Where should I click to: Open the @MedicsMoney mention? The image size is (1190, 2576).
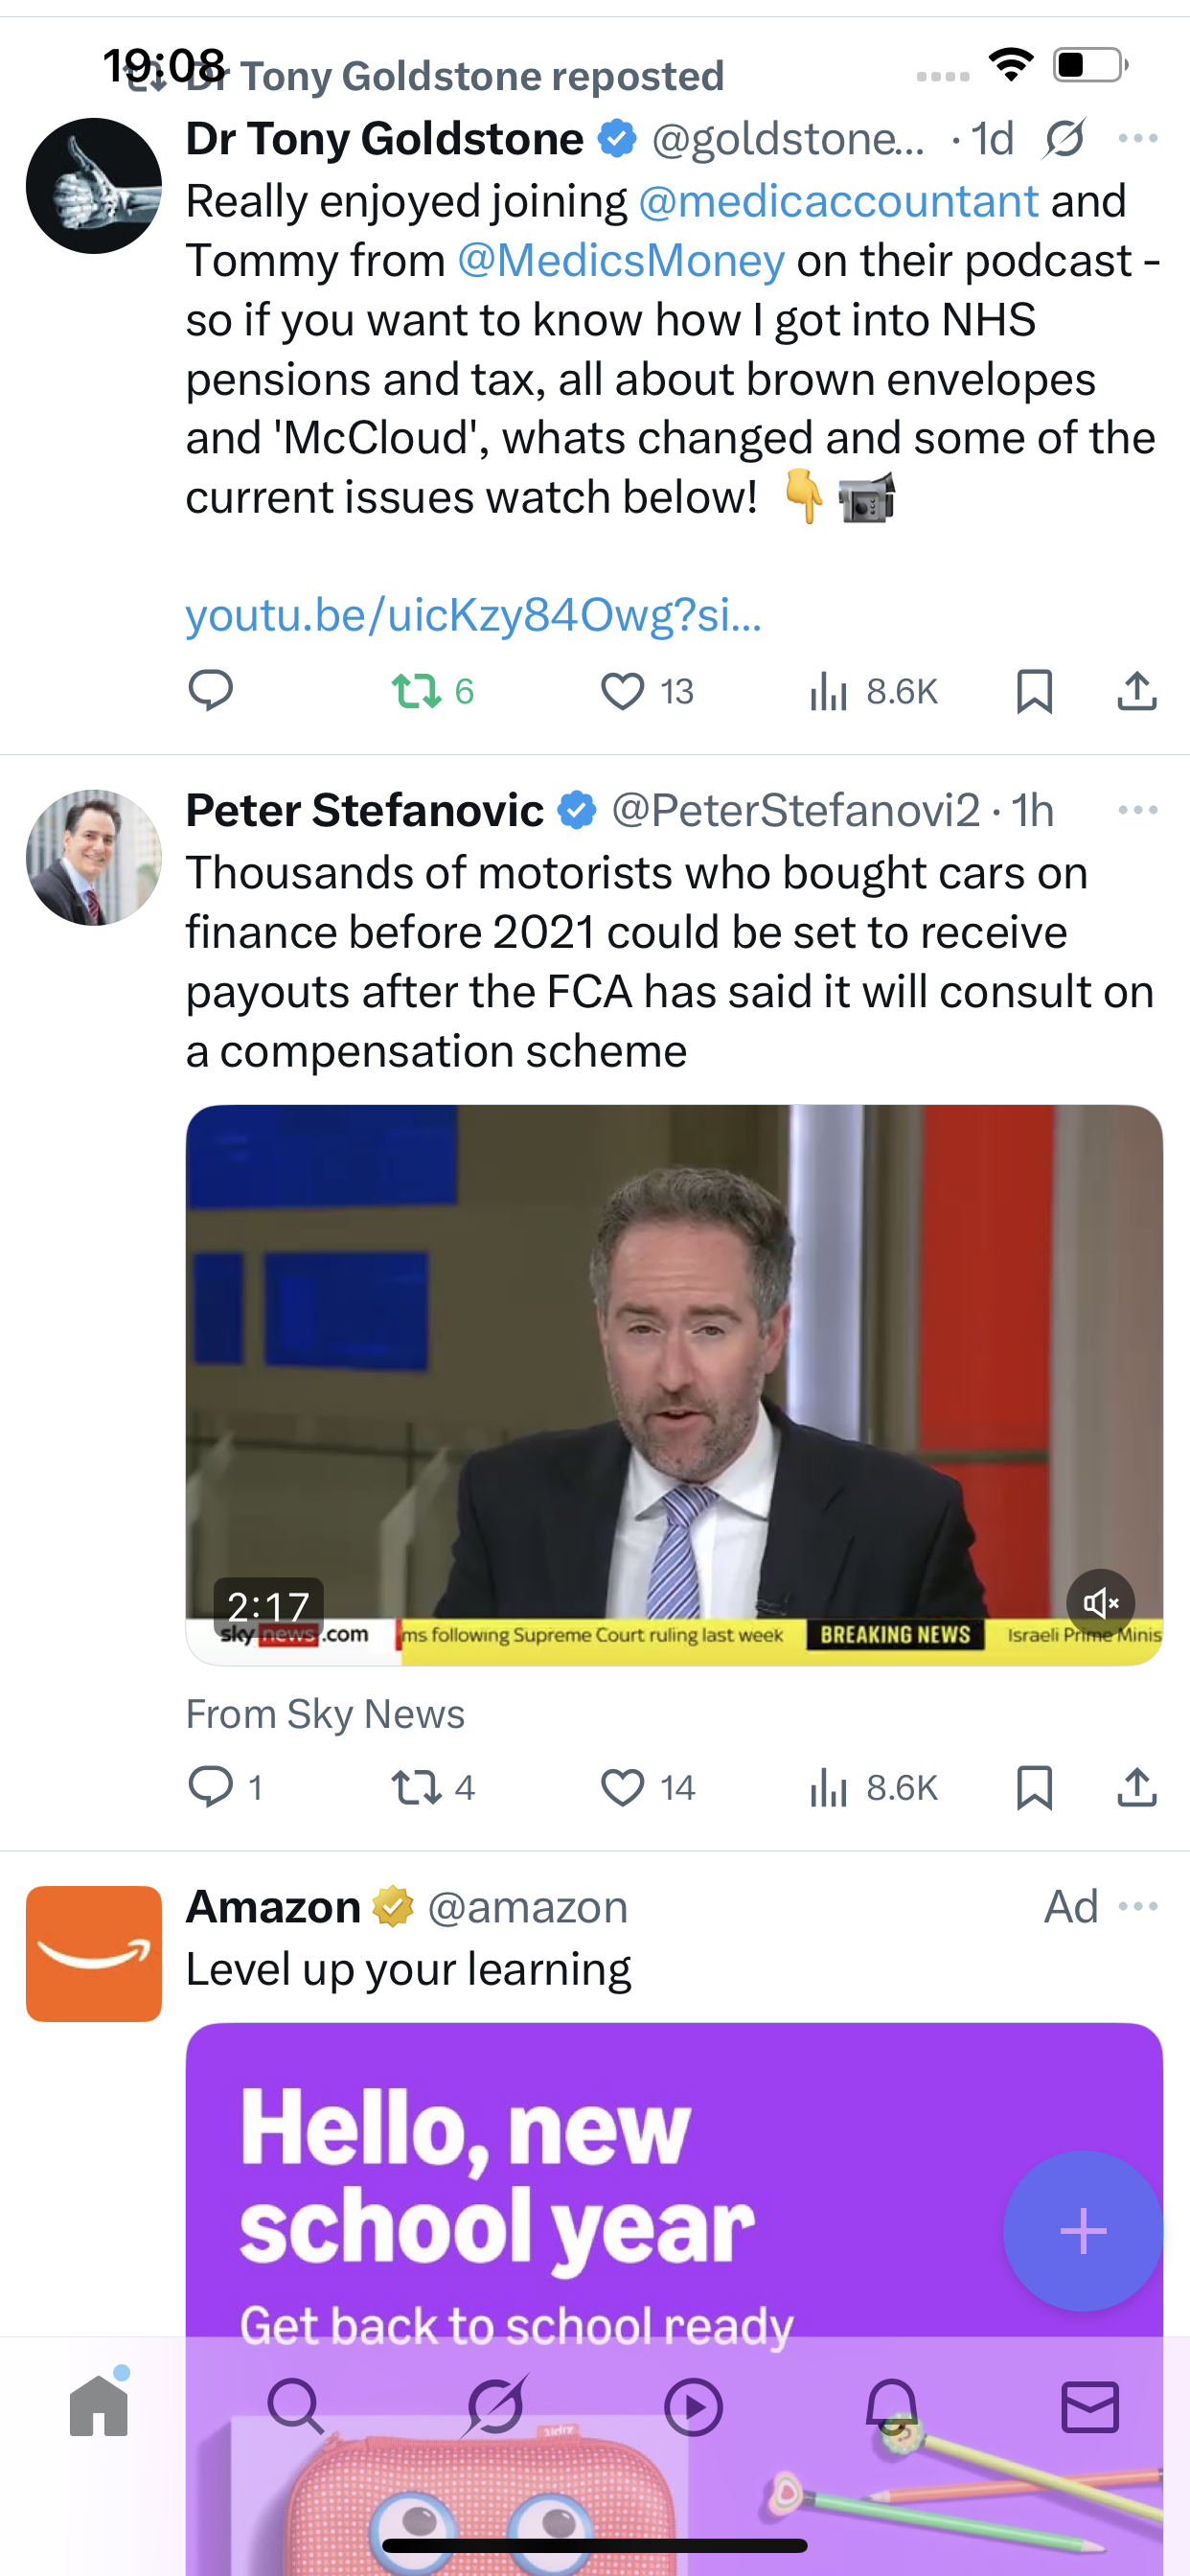(x=620, y=261)
